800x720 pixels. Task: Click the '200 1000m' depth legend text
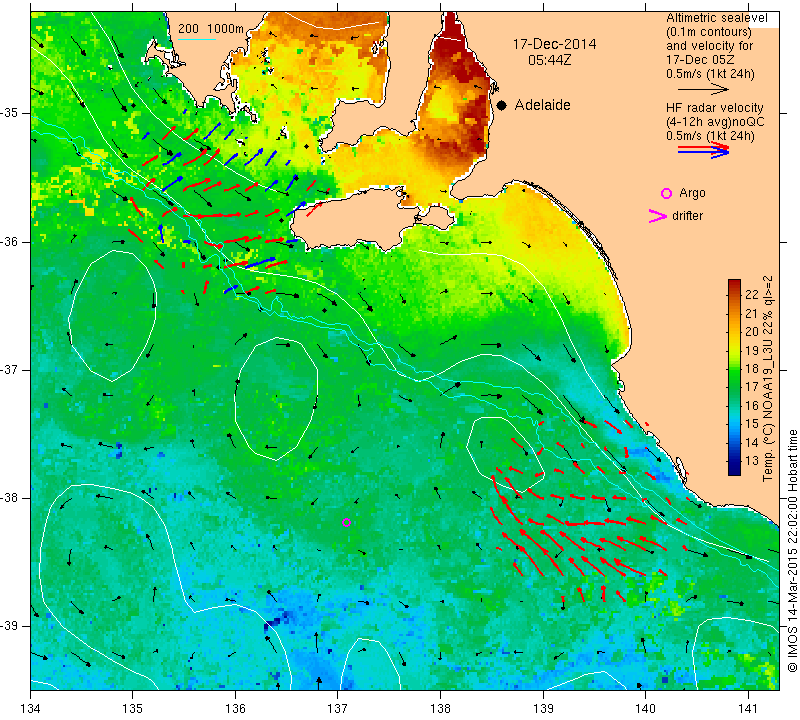click(x=211, y=29)
